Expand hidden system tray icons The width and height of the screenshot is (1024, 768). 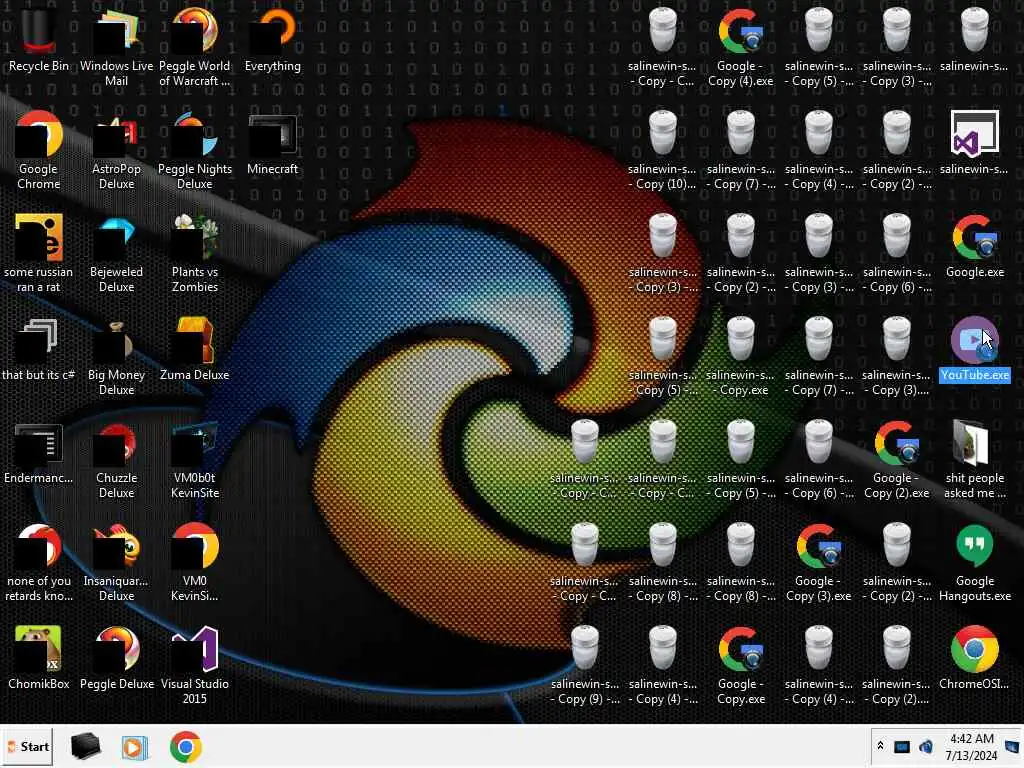880,746
